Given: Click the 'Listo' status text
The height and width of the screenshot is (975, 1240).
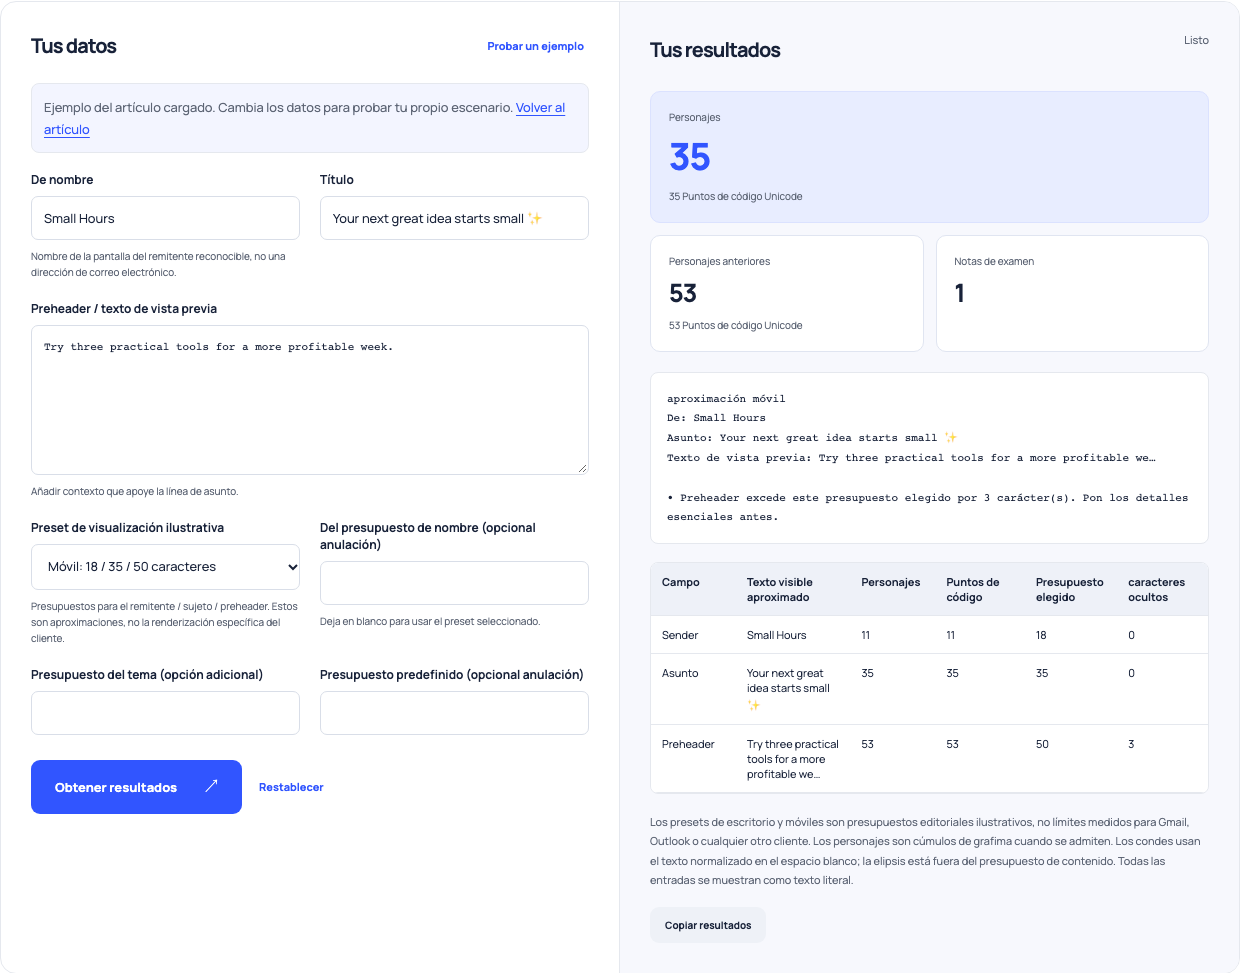Looking at the screenshot, I should coord(1196,40).
